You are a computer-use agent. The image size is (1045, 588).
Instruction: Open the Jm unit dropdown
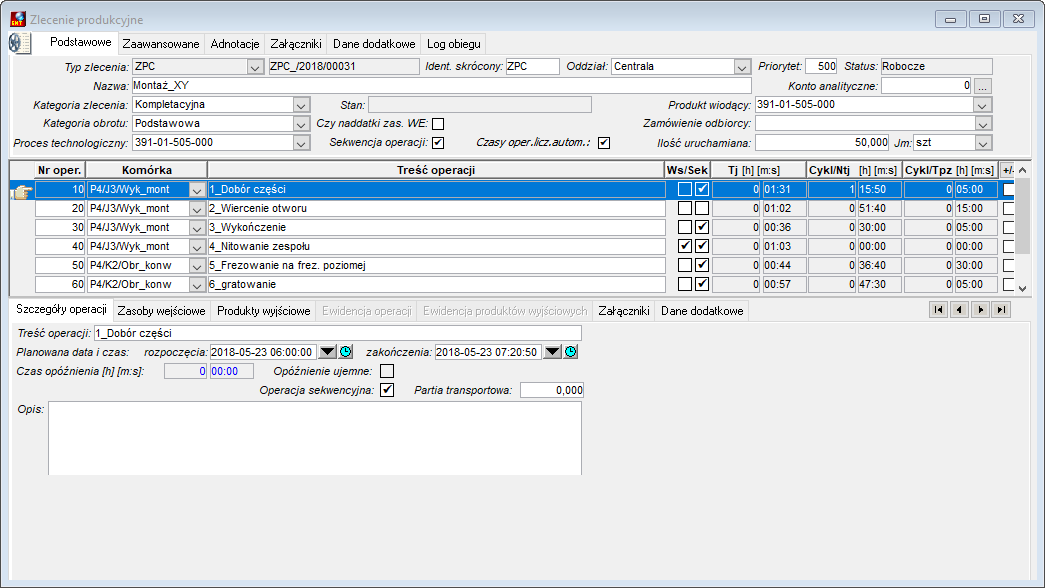tap(982, 143)
